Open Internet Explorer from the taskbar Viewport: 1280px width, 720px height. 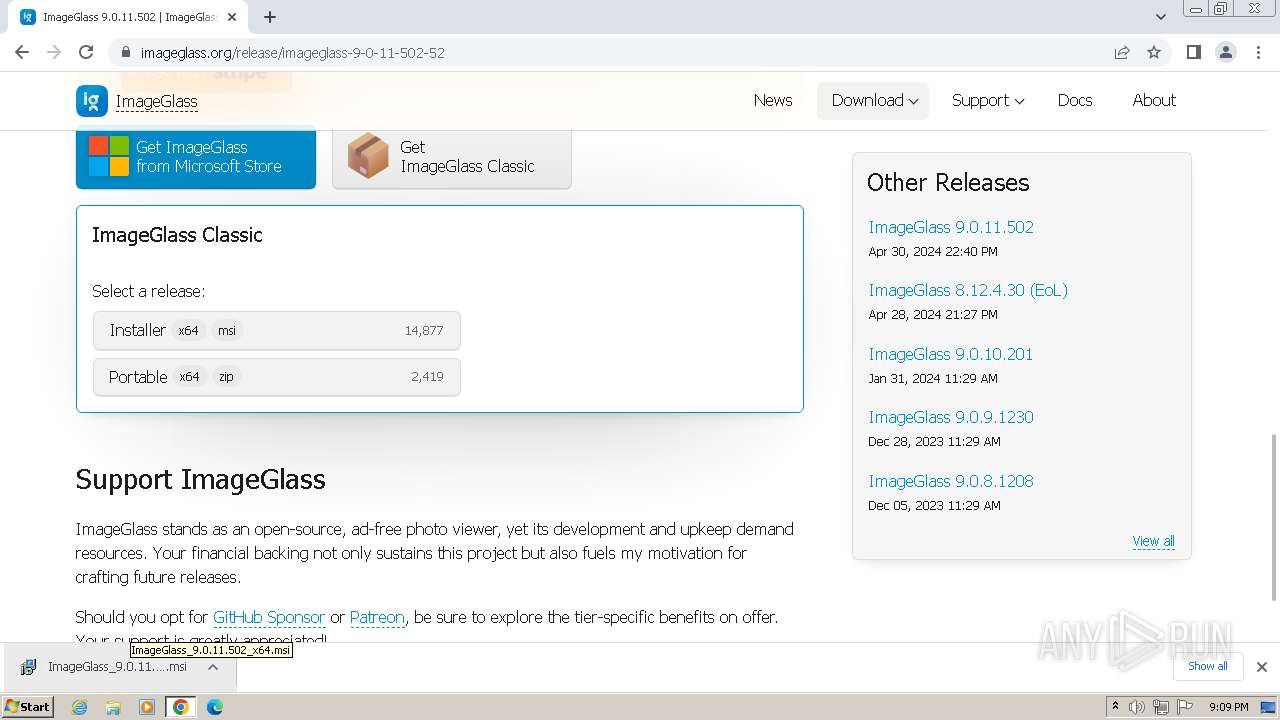[79, 707]
